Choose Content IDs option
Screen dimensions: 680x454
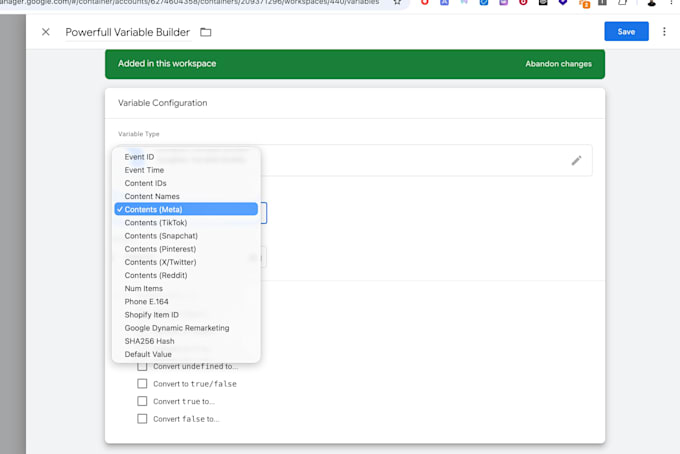point(186,183)
